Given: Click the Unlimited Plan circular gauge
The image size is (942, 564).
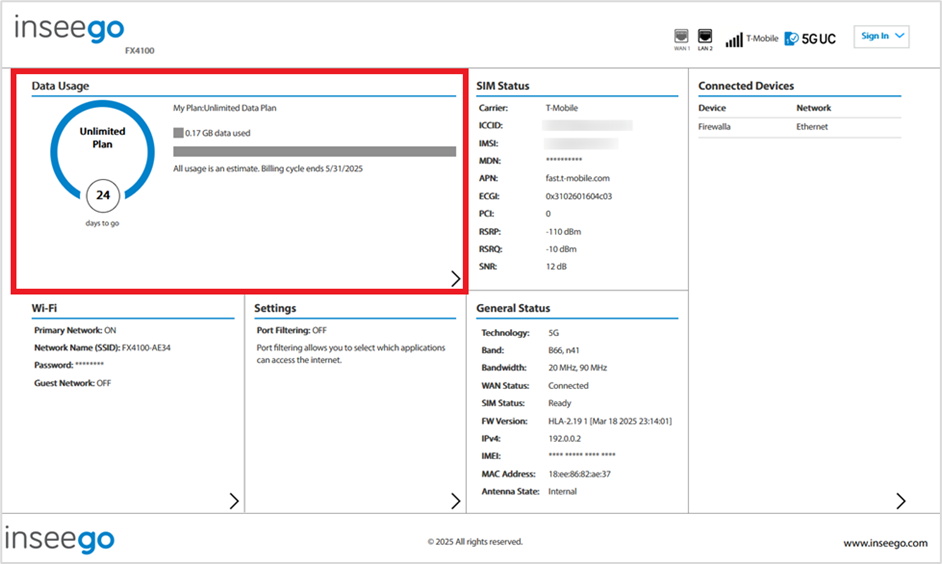Looking at the screenshot, I should click(102, 150).
